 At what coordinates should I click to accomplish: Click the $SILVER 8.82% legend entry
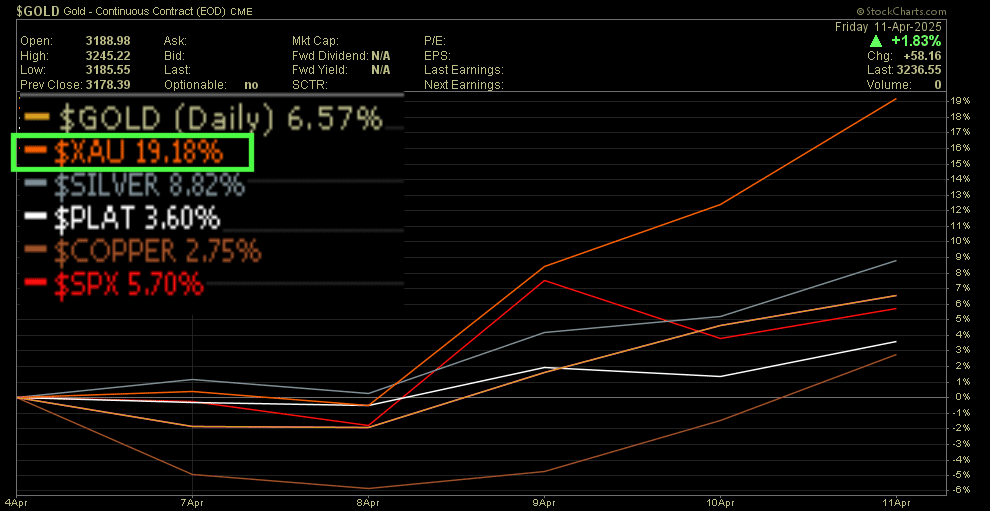(133, 185)
